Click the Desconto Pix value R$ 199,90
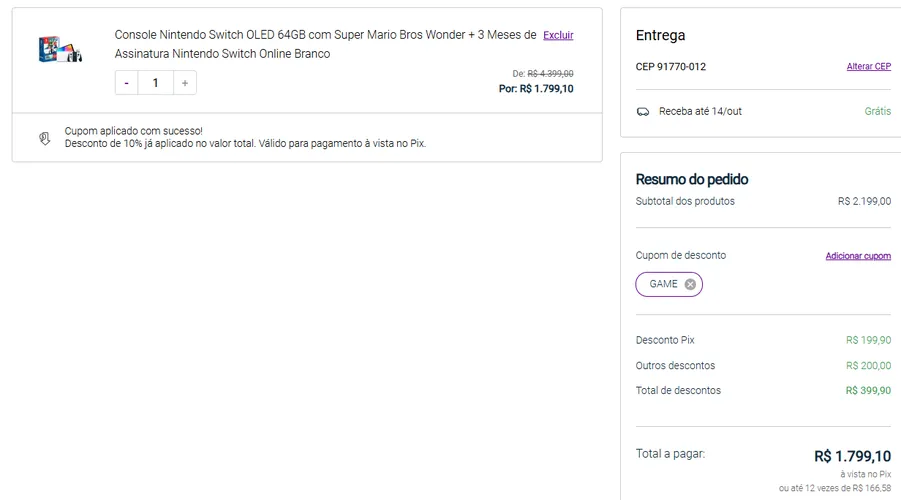This screenshot has width=901, height=500. (x=868, y=340)
